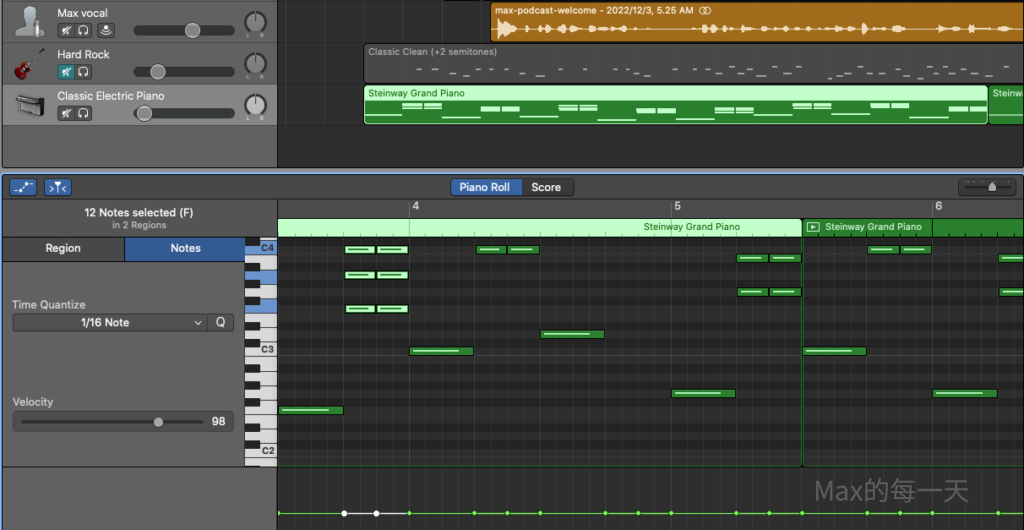1024x530 pixels.
Task: Unmute the Hard Rock track
Action: click(66, 72)
